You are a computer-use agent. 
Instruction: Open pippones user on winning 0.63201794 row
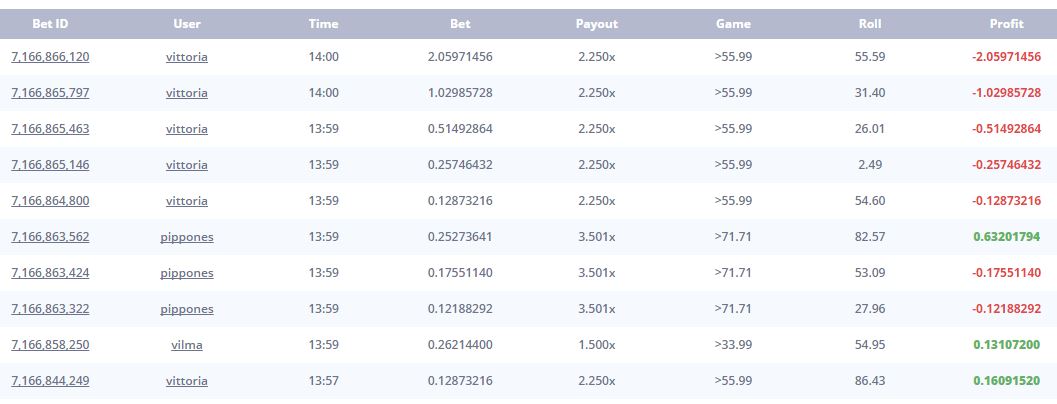(187, 237)
